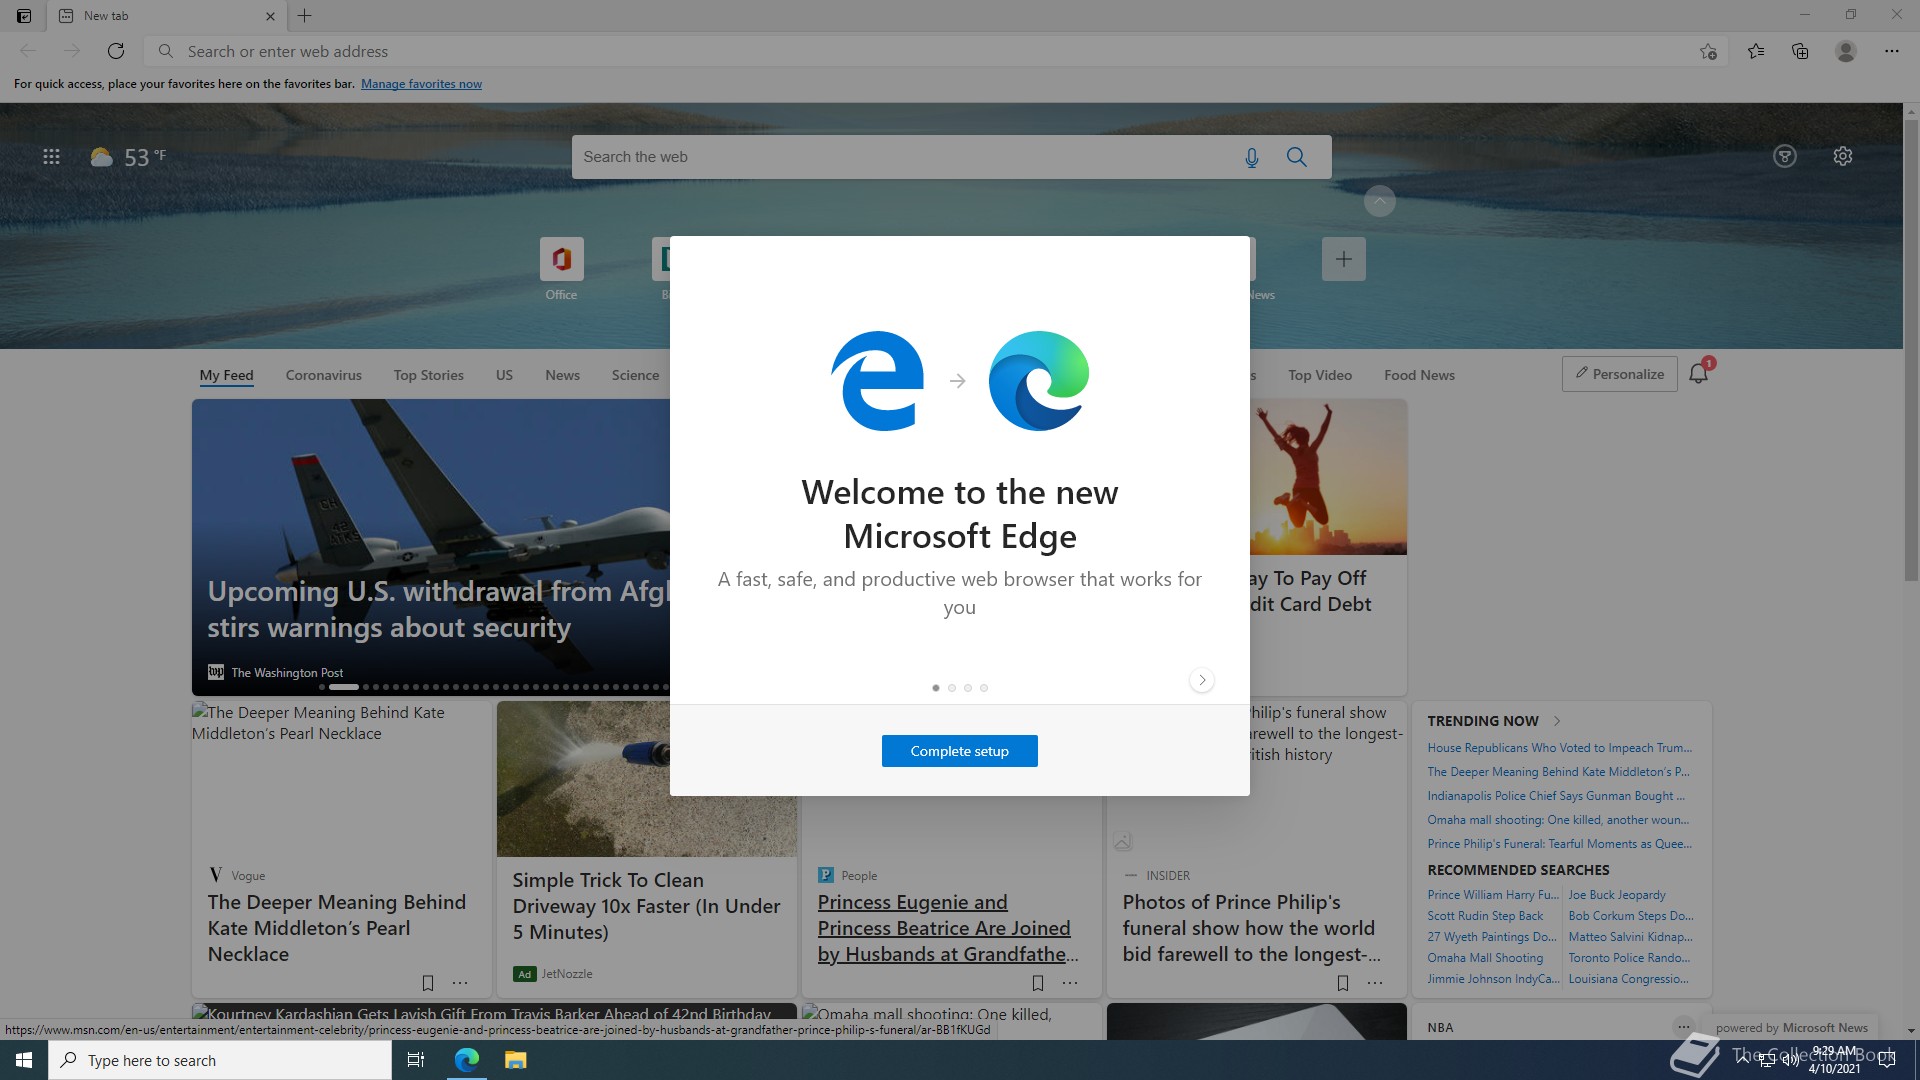The image size is (1920, 1080).
Task: Select the fourth dot in welcome dialog pager
Action: pyautogui.click(x=984, y=688)
